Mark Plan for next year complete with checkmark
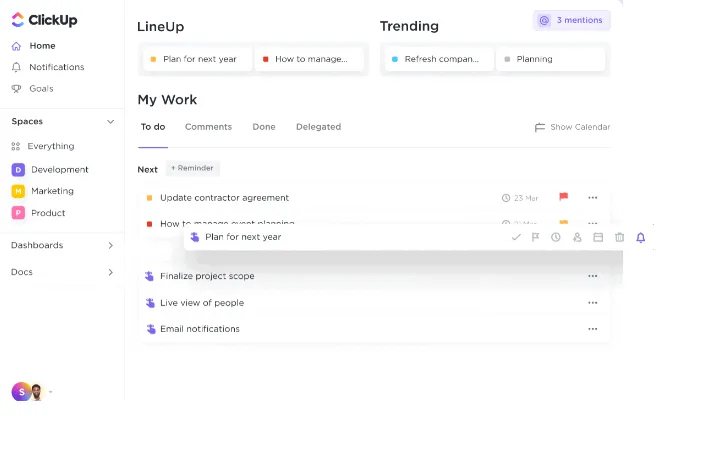Image resolution: width=702 pixels, height=476 pixels. tap(516, 237)
